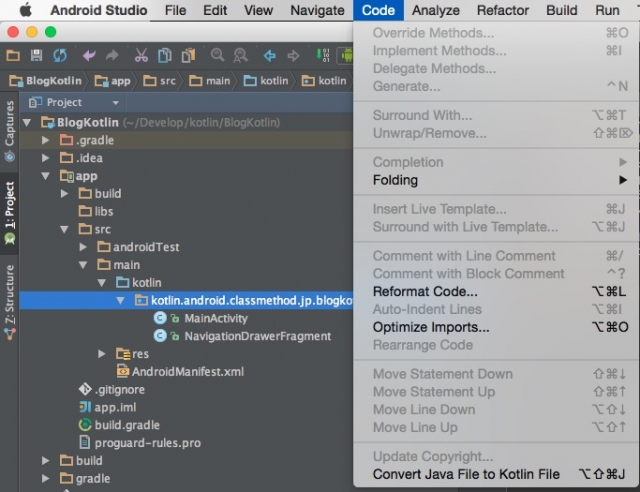Click the Cut scissors icon
The image size is (640, 492).
click(x=141, y=55)
